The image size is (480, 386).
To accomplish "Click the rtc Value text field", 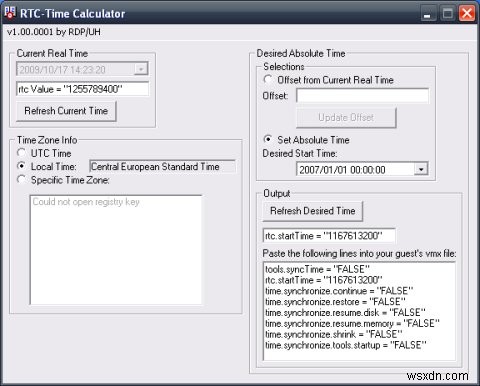I will point(83,89).
